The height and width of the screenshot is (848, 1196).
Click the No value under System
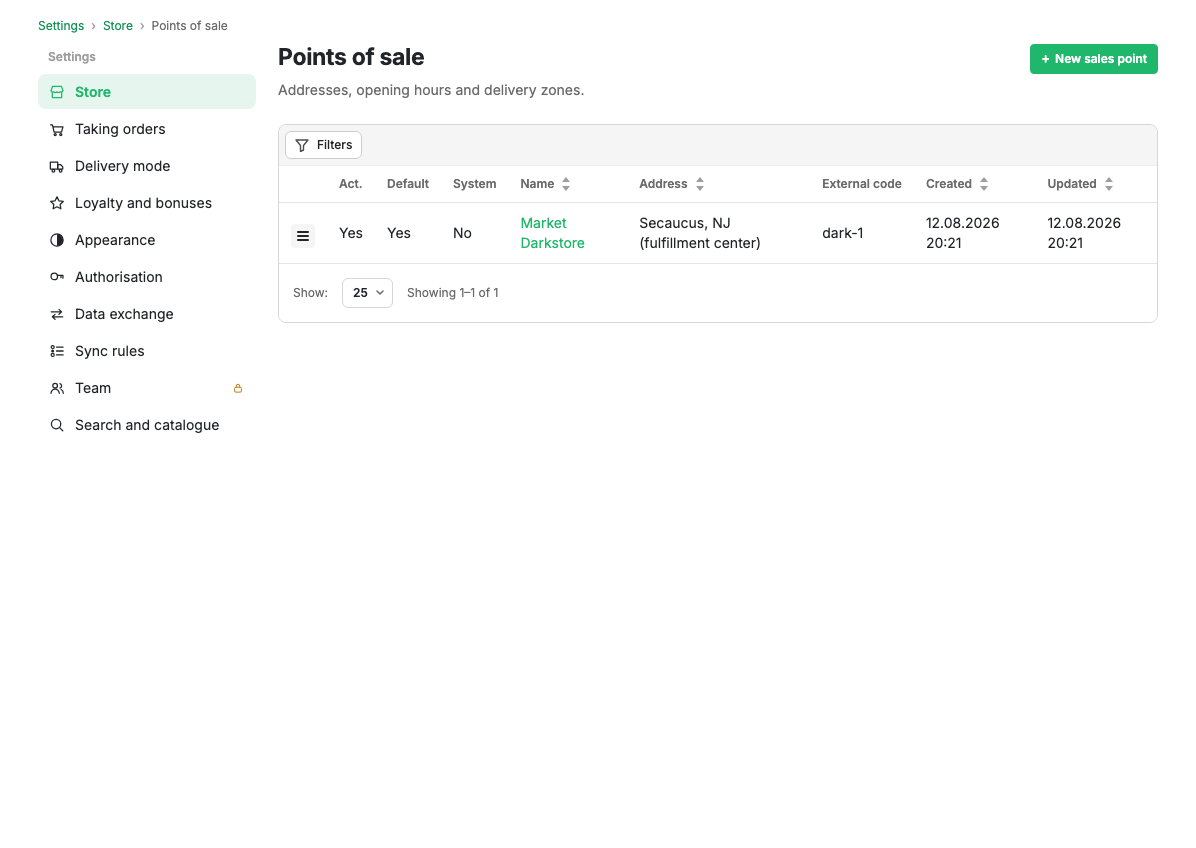point(462,233)
